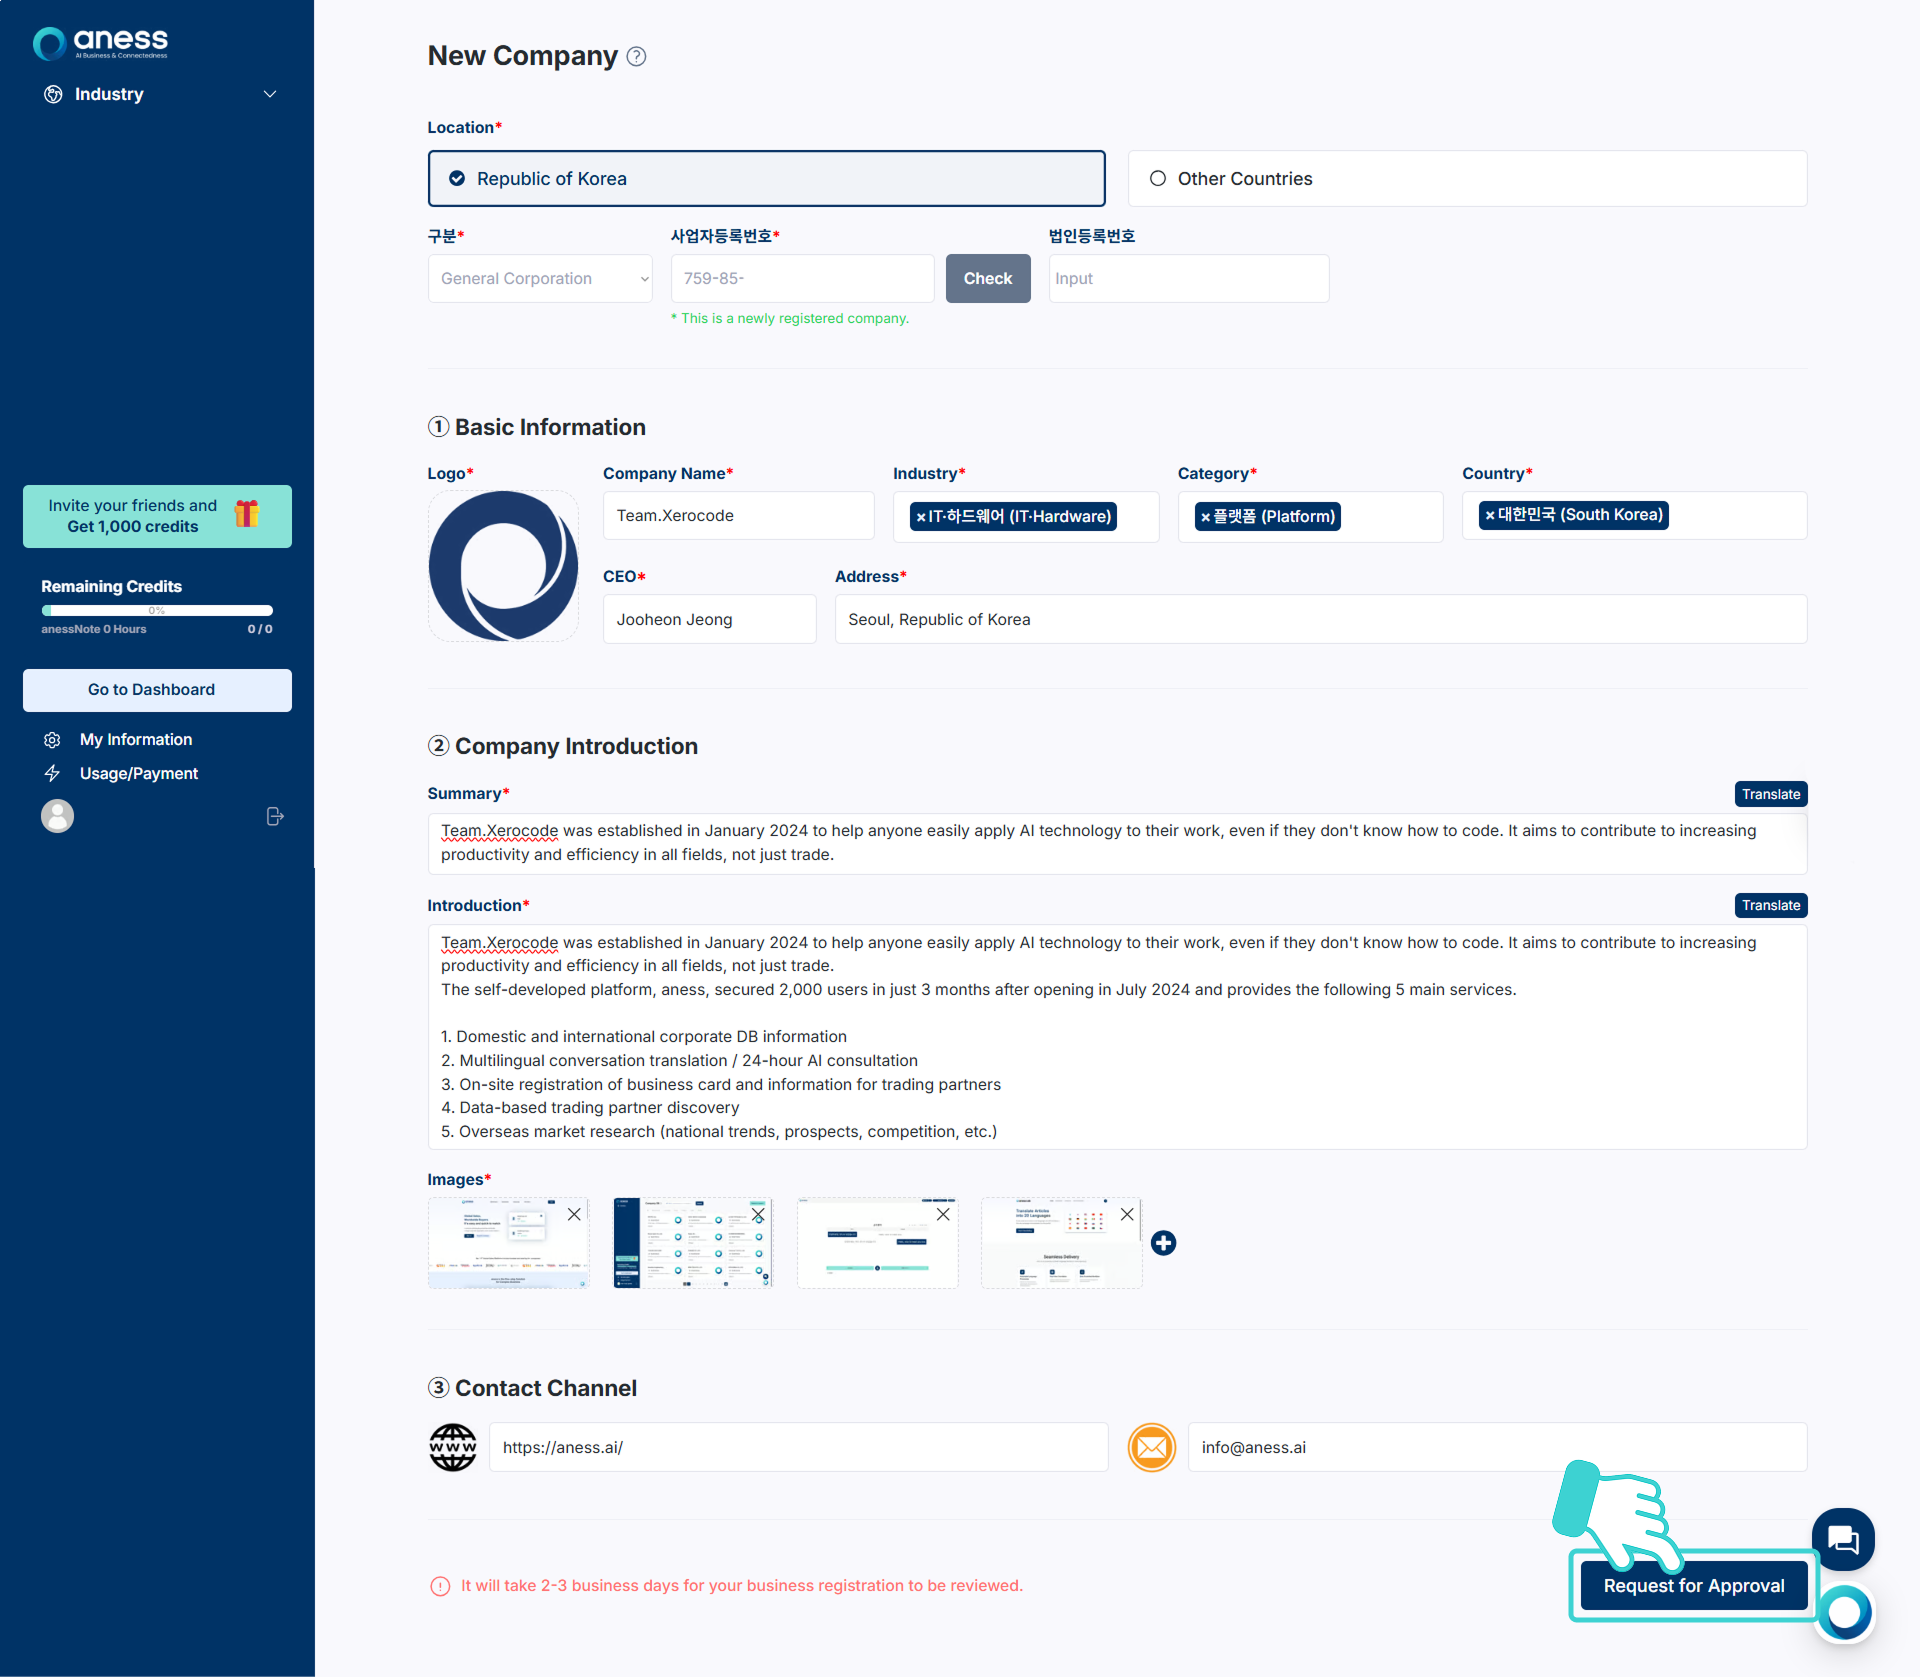This screenshot has width=1920, height=1677.
Task: Remove the Platform category tag
Action: coord(1205,517)
